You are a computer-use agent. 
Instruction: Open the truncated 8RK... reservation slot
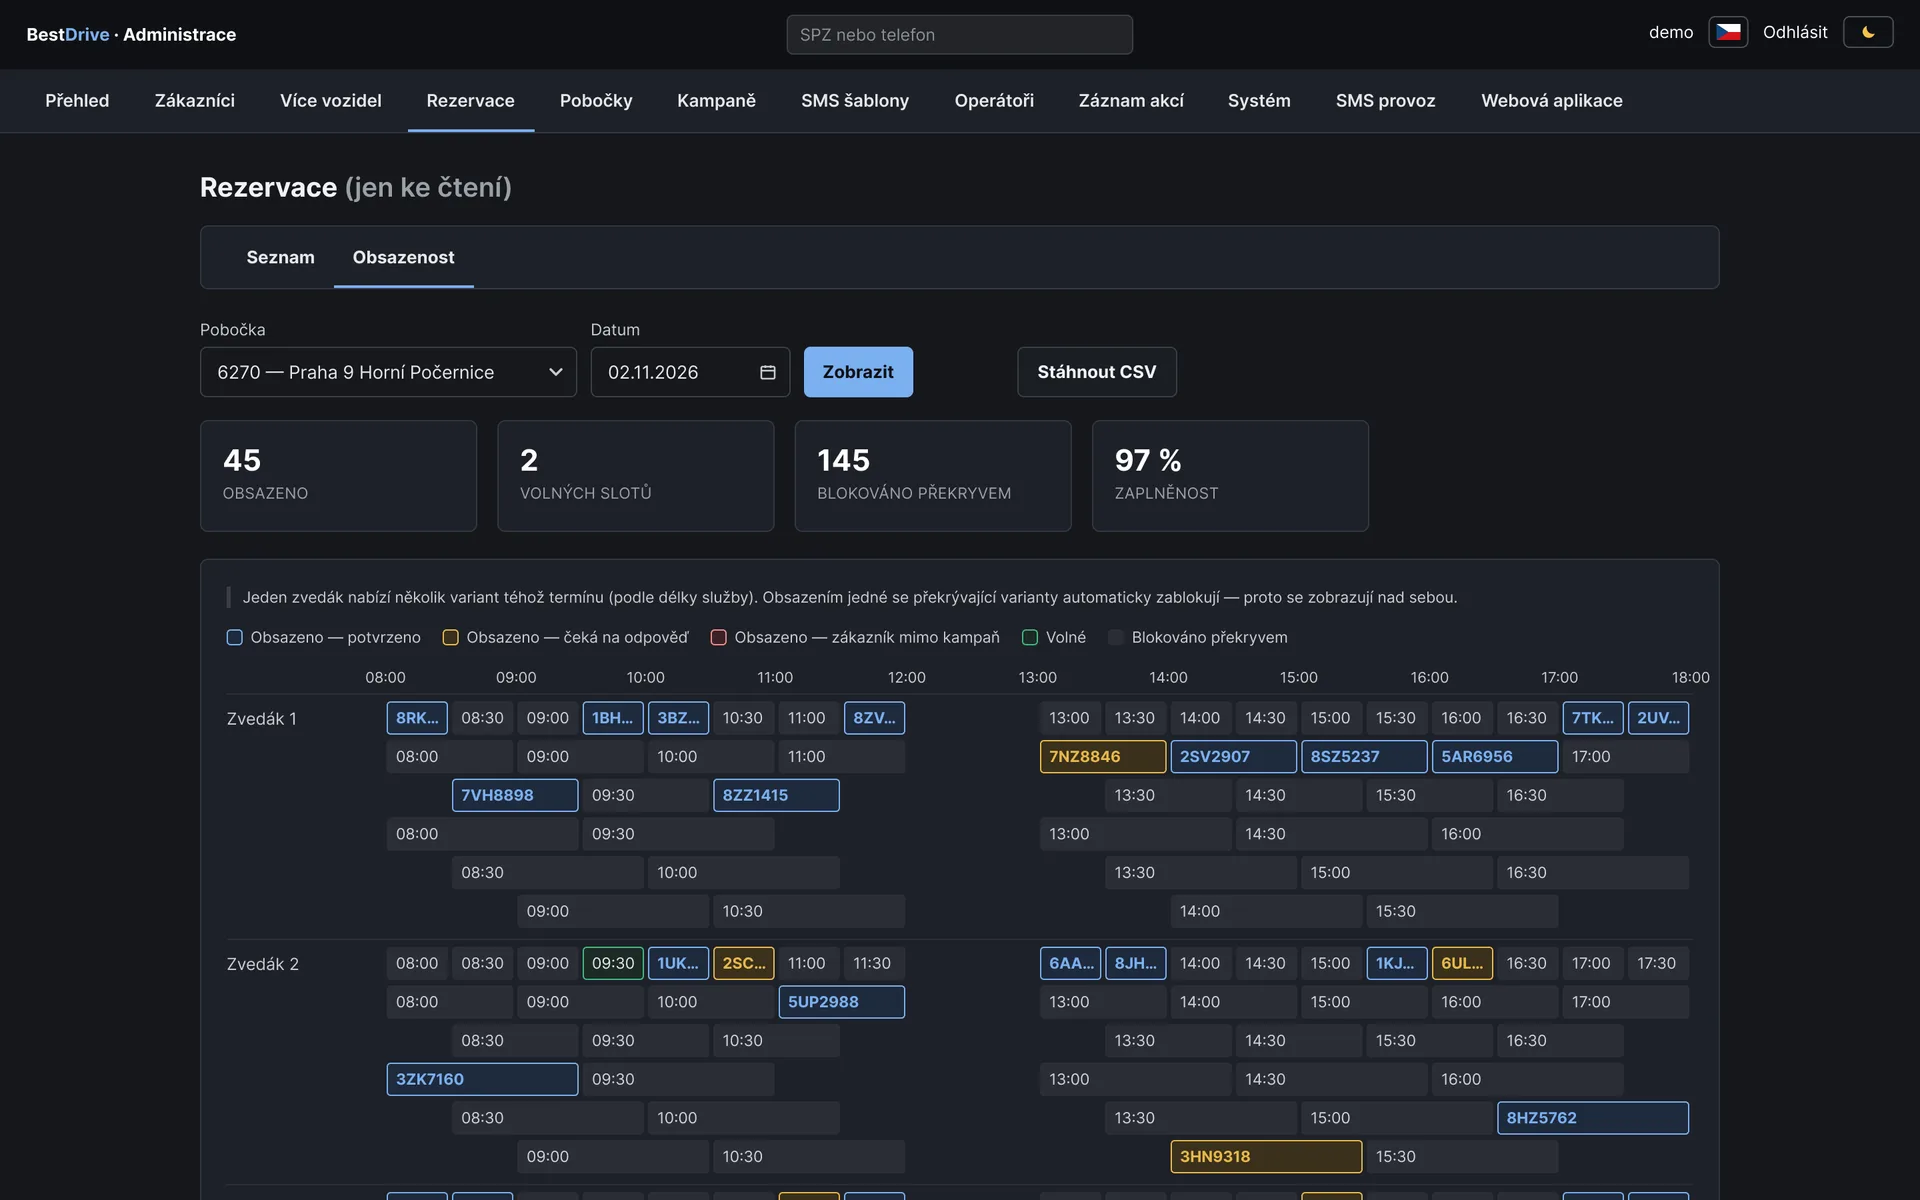[x=417, y=718]
